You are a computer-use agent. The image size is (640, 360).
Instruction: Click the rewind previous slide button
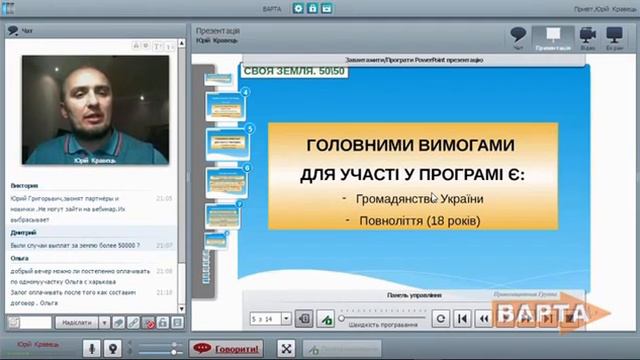click(484, 318)
